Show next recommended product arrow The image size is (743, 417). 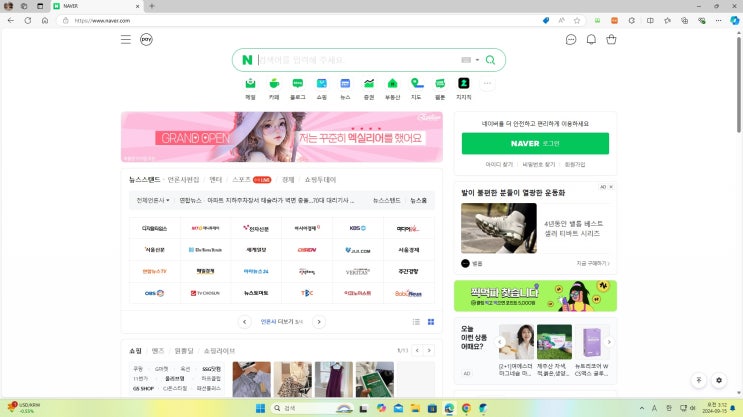609,342
